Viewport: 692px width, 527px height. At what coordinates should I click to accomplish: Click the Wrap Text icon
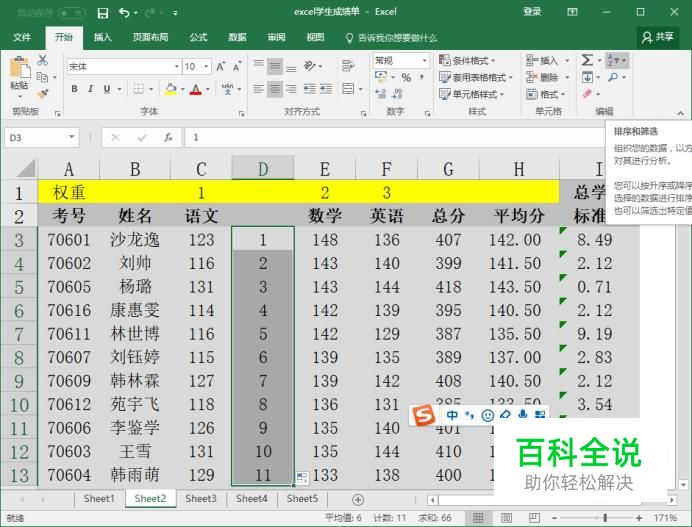tap(348, 66)
